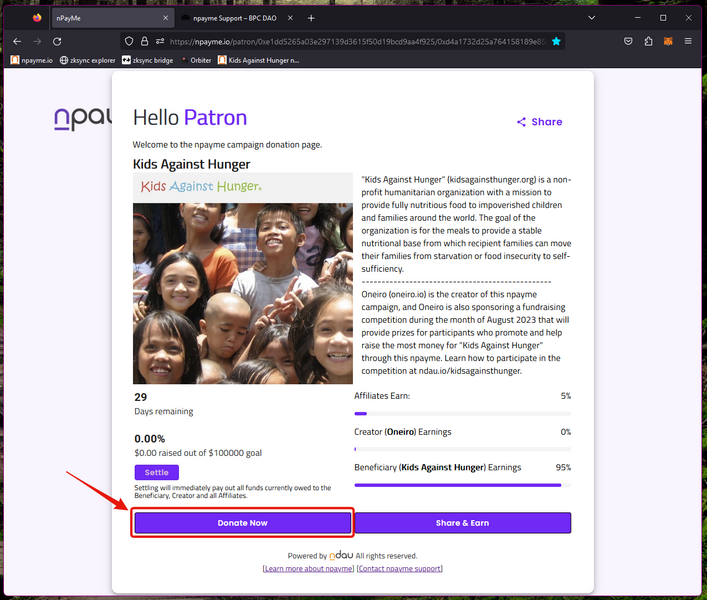
Task: Toggle the bookmark star icon
Action: [556, 41]
